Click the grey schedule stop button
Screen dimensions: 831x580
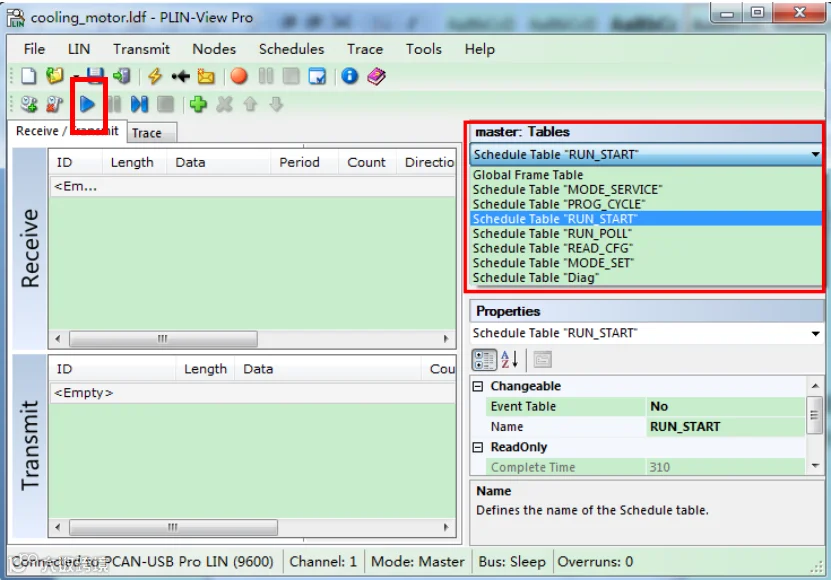tap(166, 104)
